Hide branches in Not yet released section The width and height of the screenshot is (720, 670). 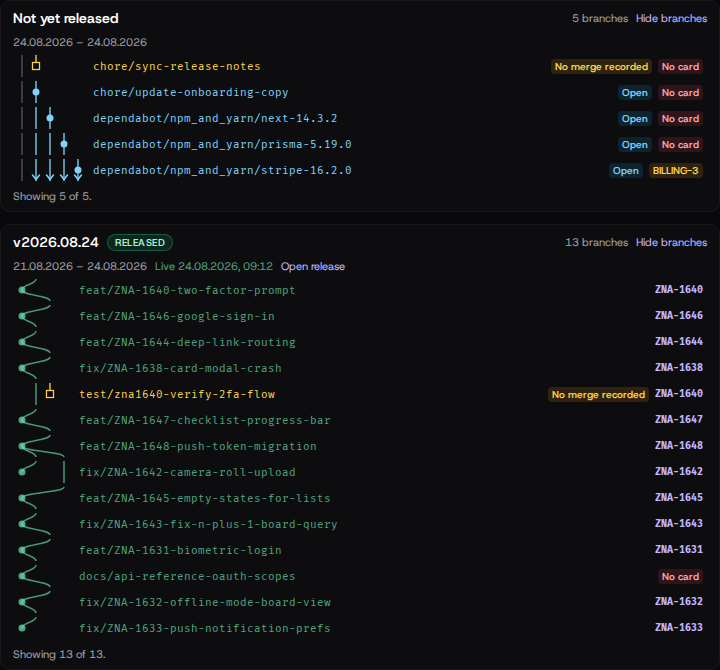click(x=671, y=18)
